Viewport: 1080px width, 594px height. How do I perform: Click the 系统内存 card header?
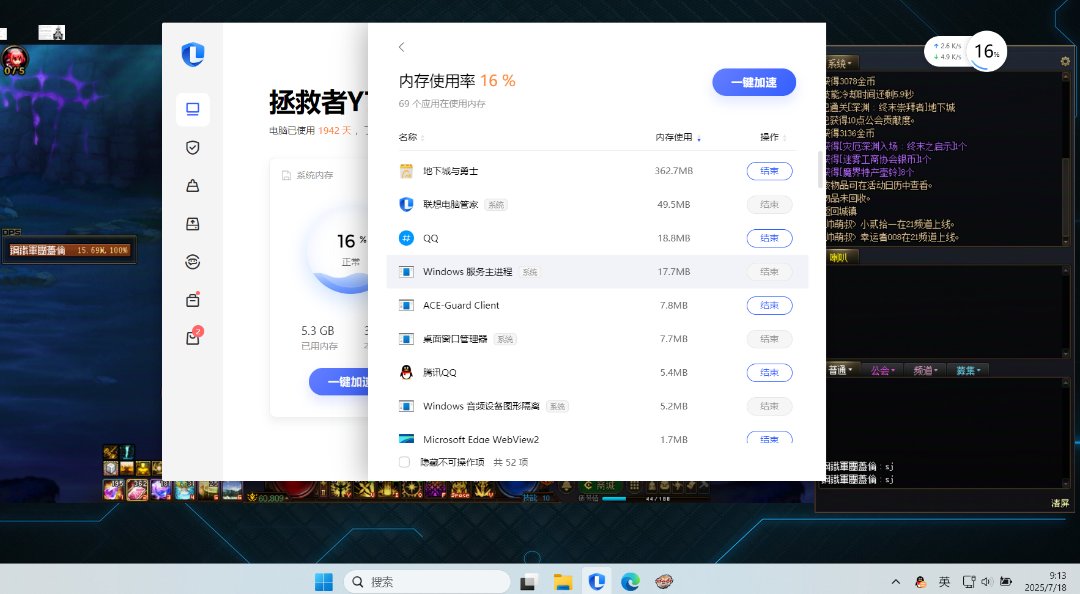[308, 176]
